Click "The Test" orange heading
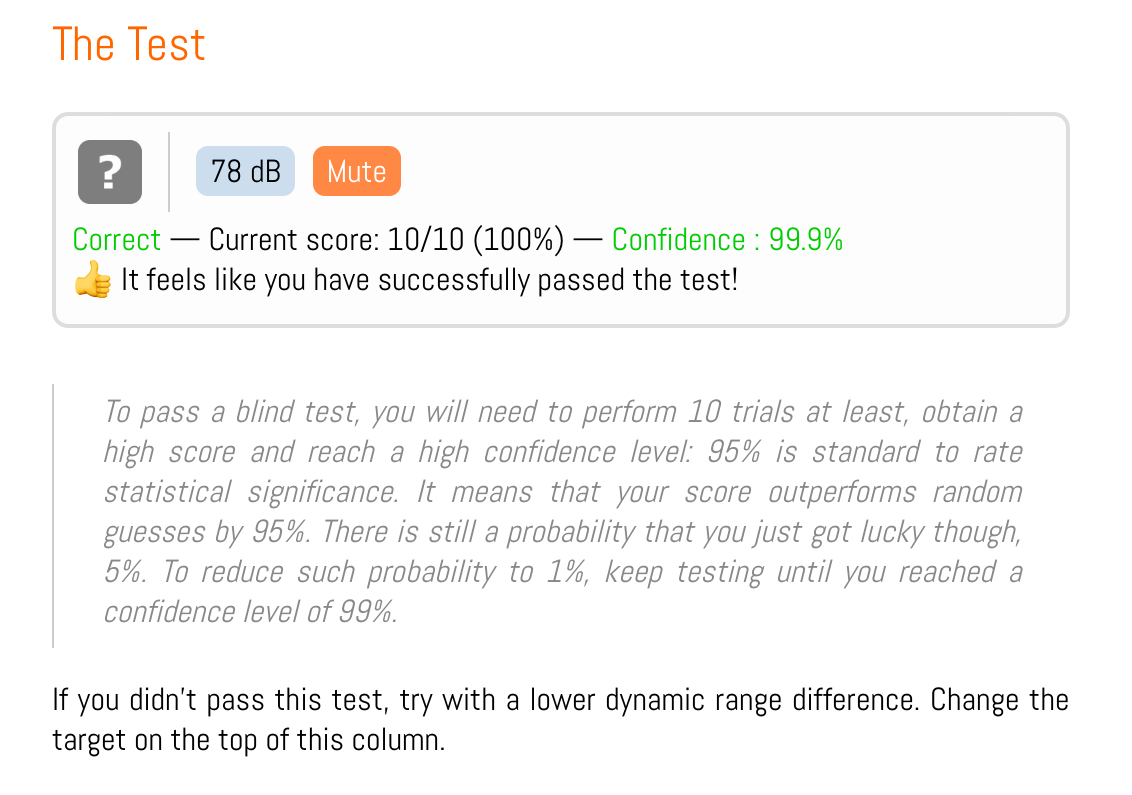The height and width of the screenshot is (795, 1132). point(129,44)
